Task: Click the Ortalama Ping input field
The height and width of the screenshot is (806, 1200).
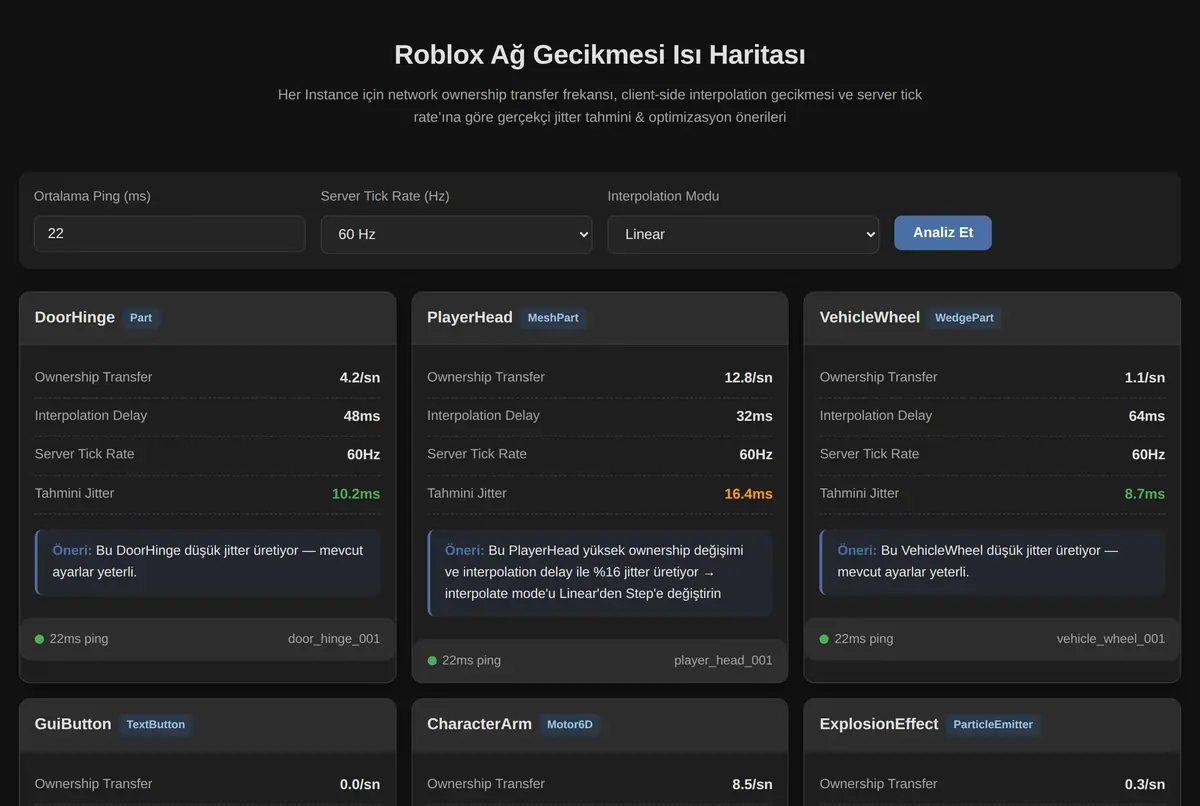Action: [x=170, y=234]
